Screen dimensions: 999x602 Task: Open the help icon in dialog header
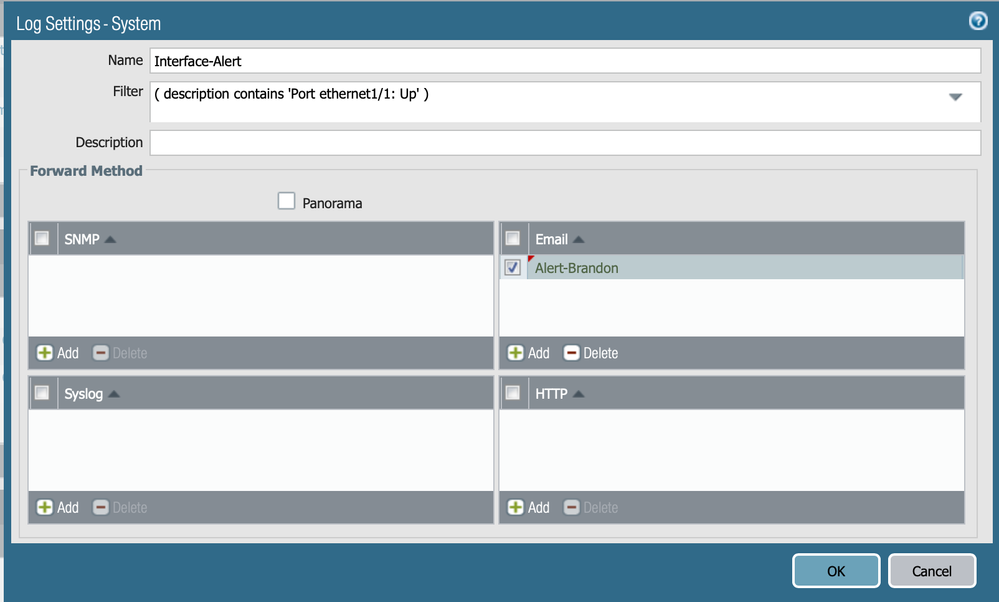tap(978, 21)
